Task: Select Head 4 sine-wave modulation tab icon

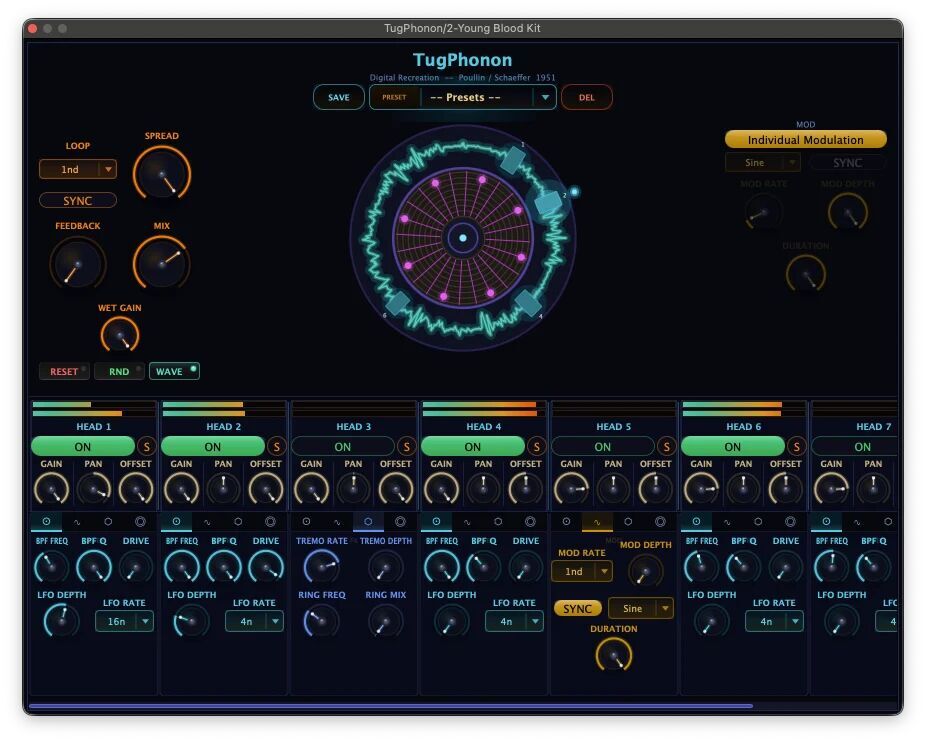Action: 467,522
